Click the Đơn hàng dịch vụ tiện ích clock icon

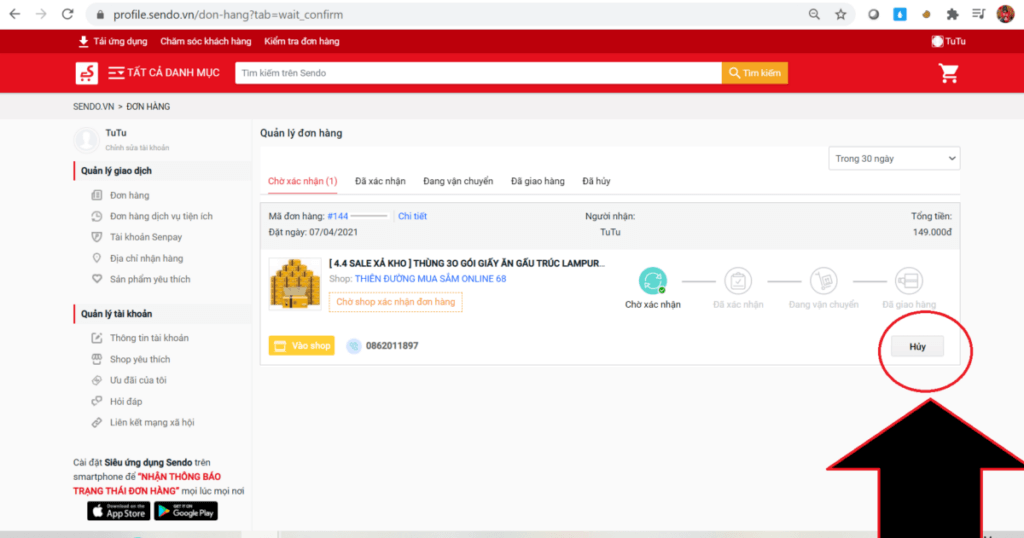97,216
